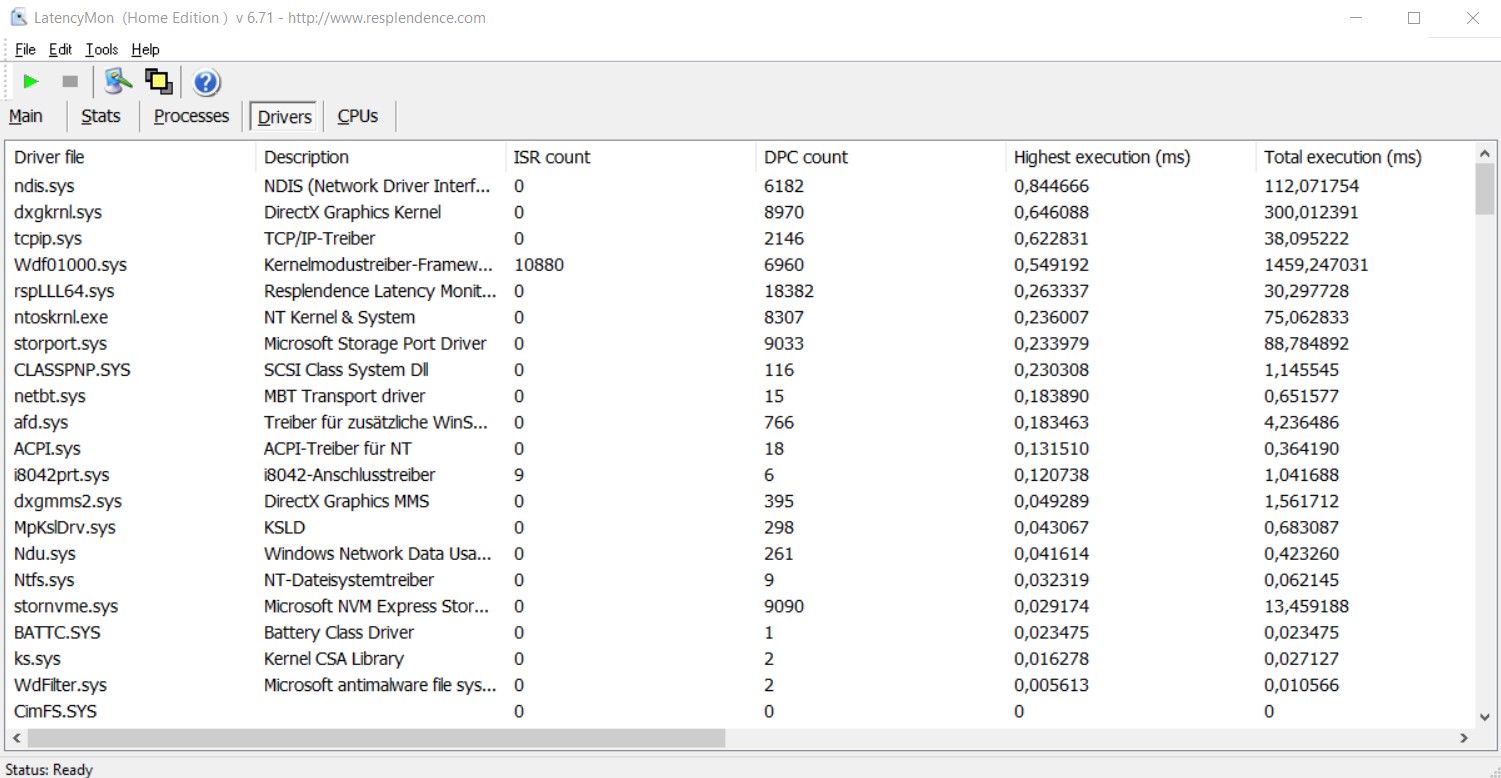
Task: Sort by the ISR count column header
Action: 551,157
